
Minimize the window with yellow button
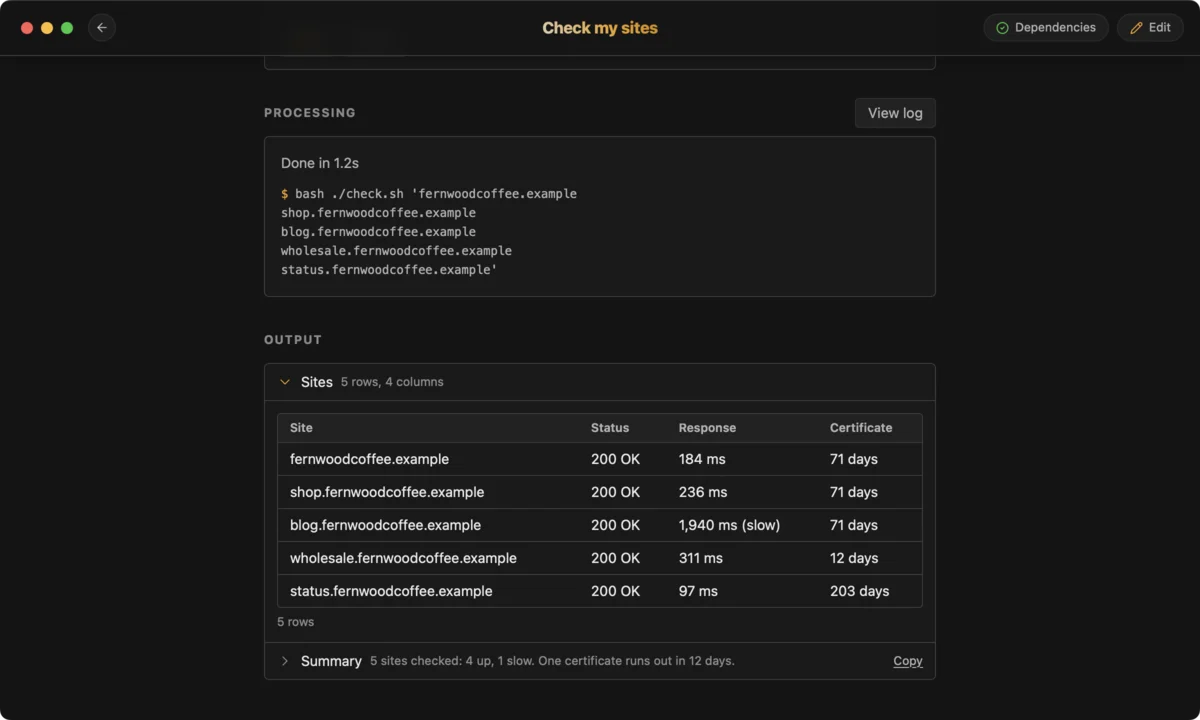[x=47, y=28]
